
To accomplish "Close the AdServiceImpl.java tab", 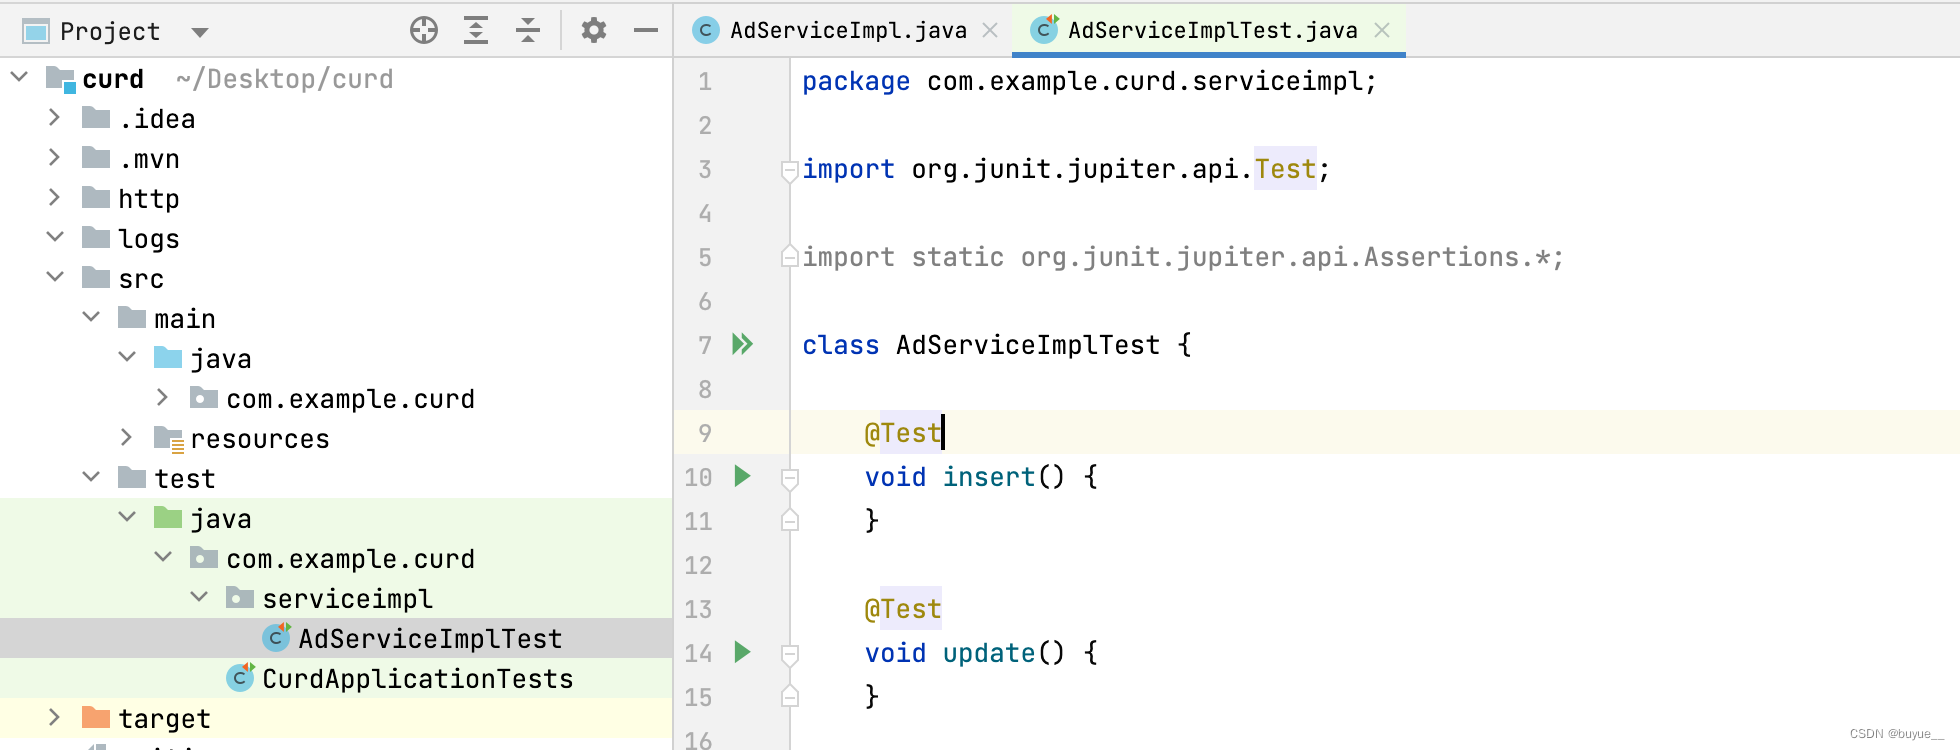I will pyautogui.click(x=990, y=31).
